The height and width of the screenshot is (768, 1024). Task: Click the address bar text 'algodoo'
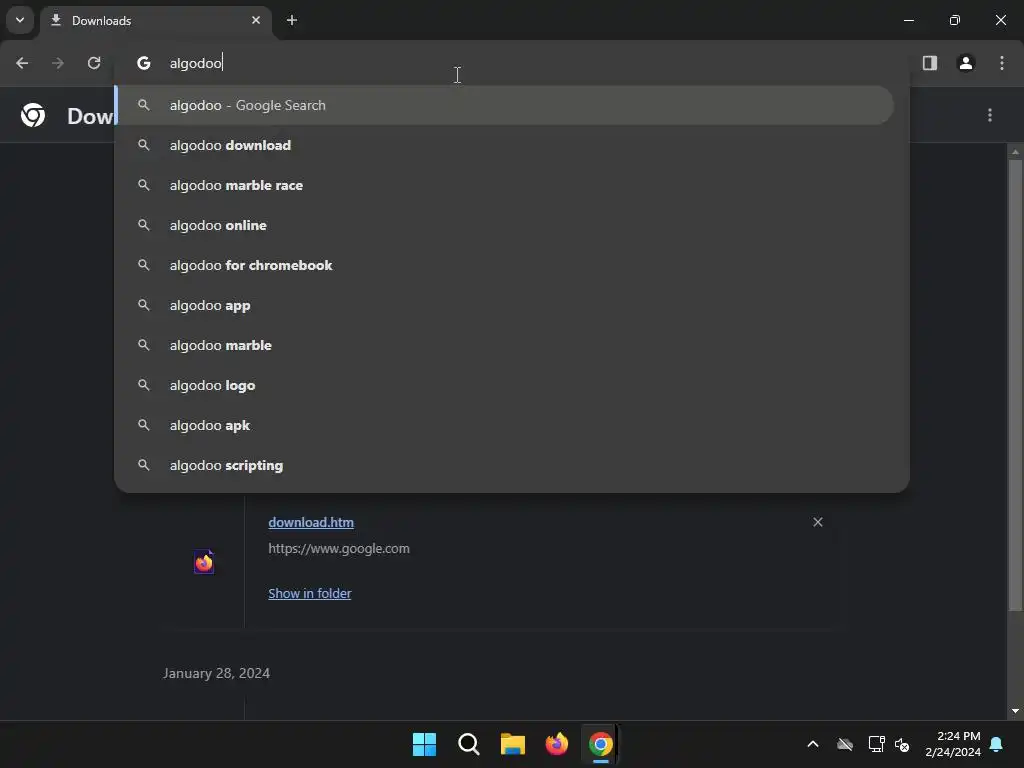[196, 63]
